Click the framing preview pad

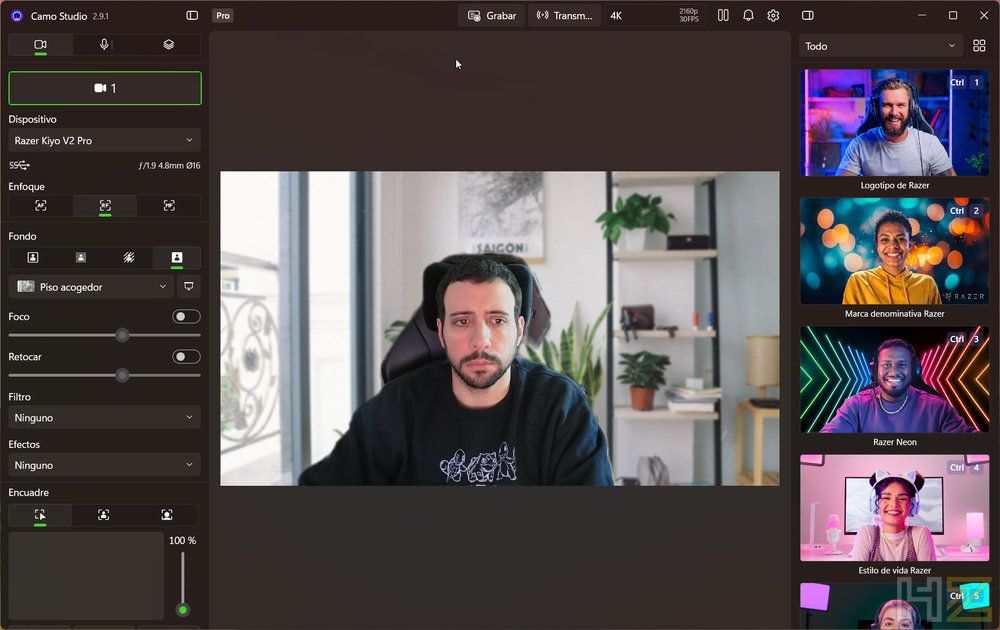point(86,576)
